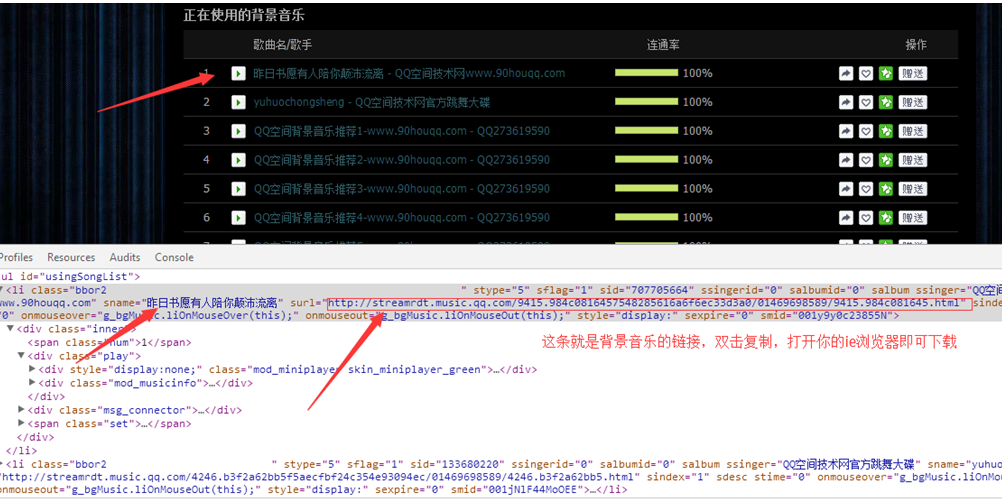Play QQ空间背景音乐推荐1 in row 3
The width and height of the screenshot is (1002, 499).
coord(238,131)
